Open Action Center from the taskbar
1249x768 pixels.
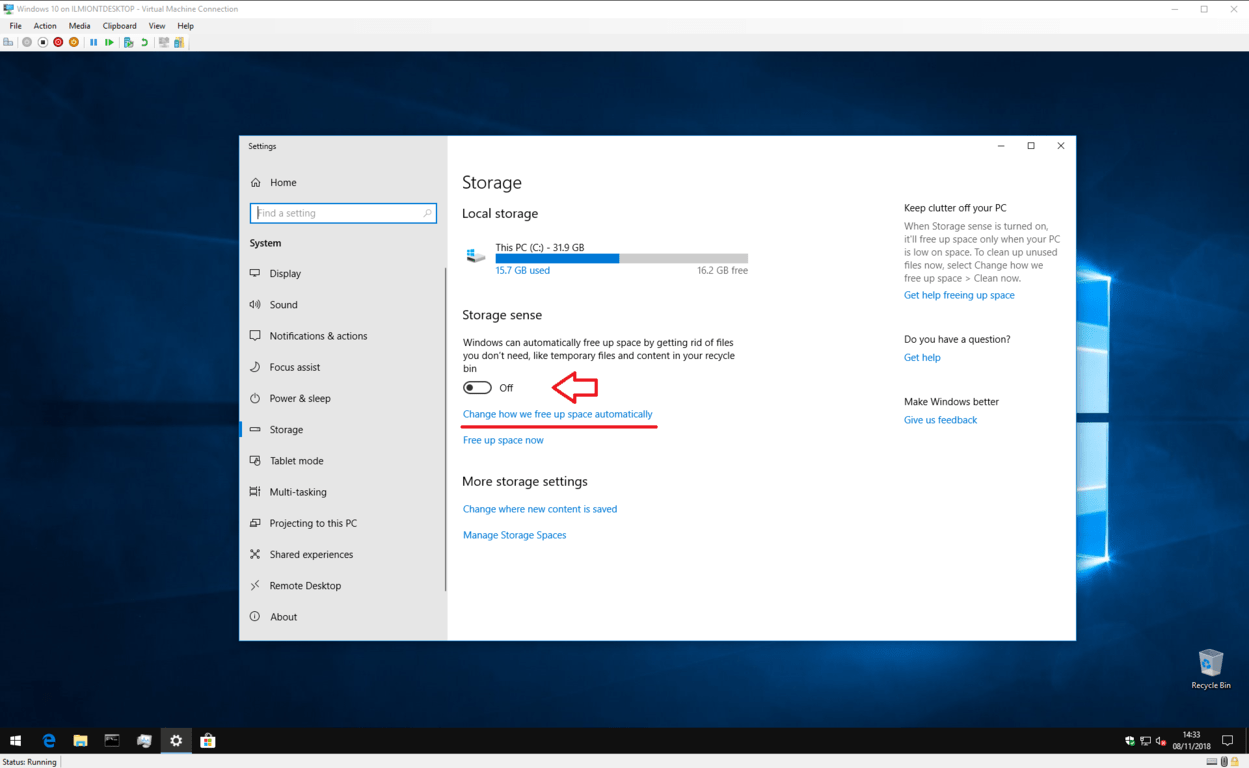pyautogui.click(x=1227, y=741)
